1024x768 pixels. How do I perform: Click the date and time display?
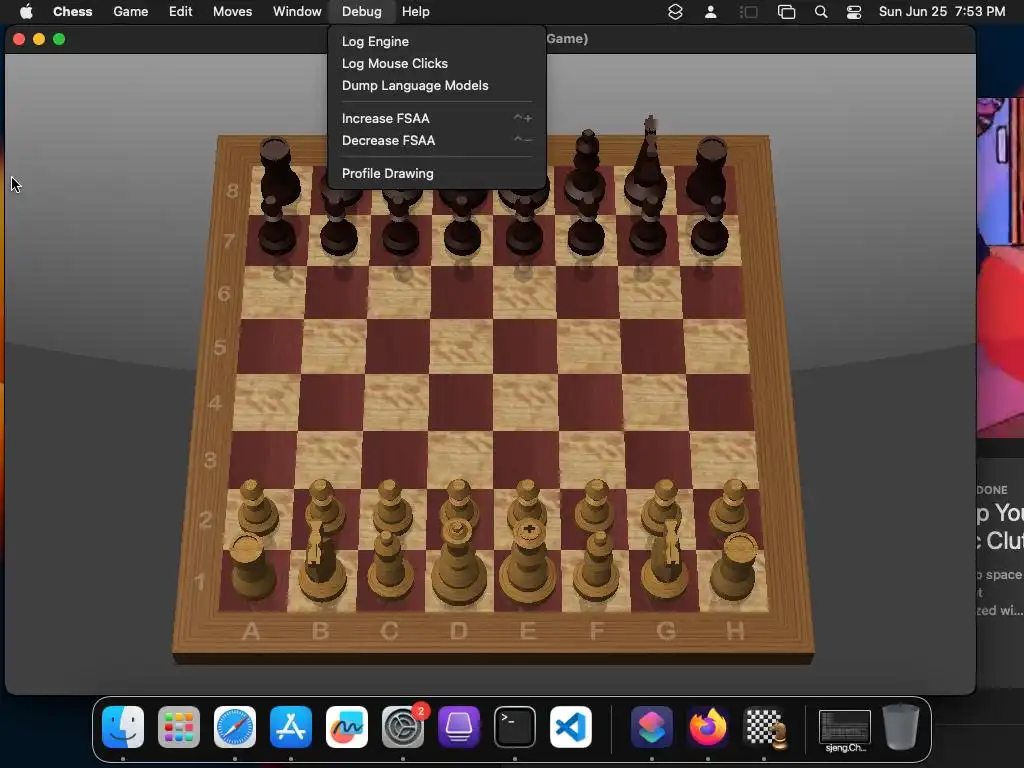[942, 12]
